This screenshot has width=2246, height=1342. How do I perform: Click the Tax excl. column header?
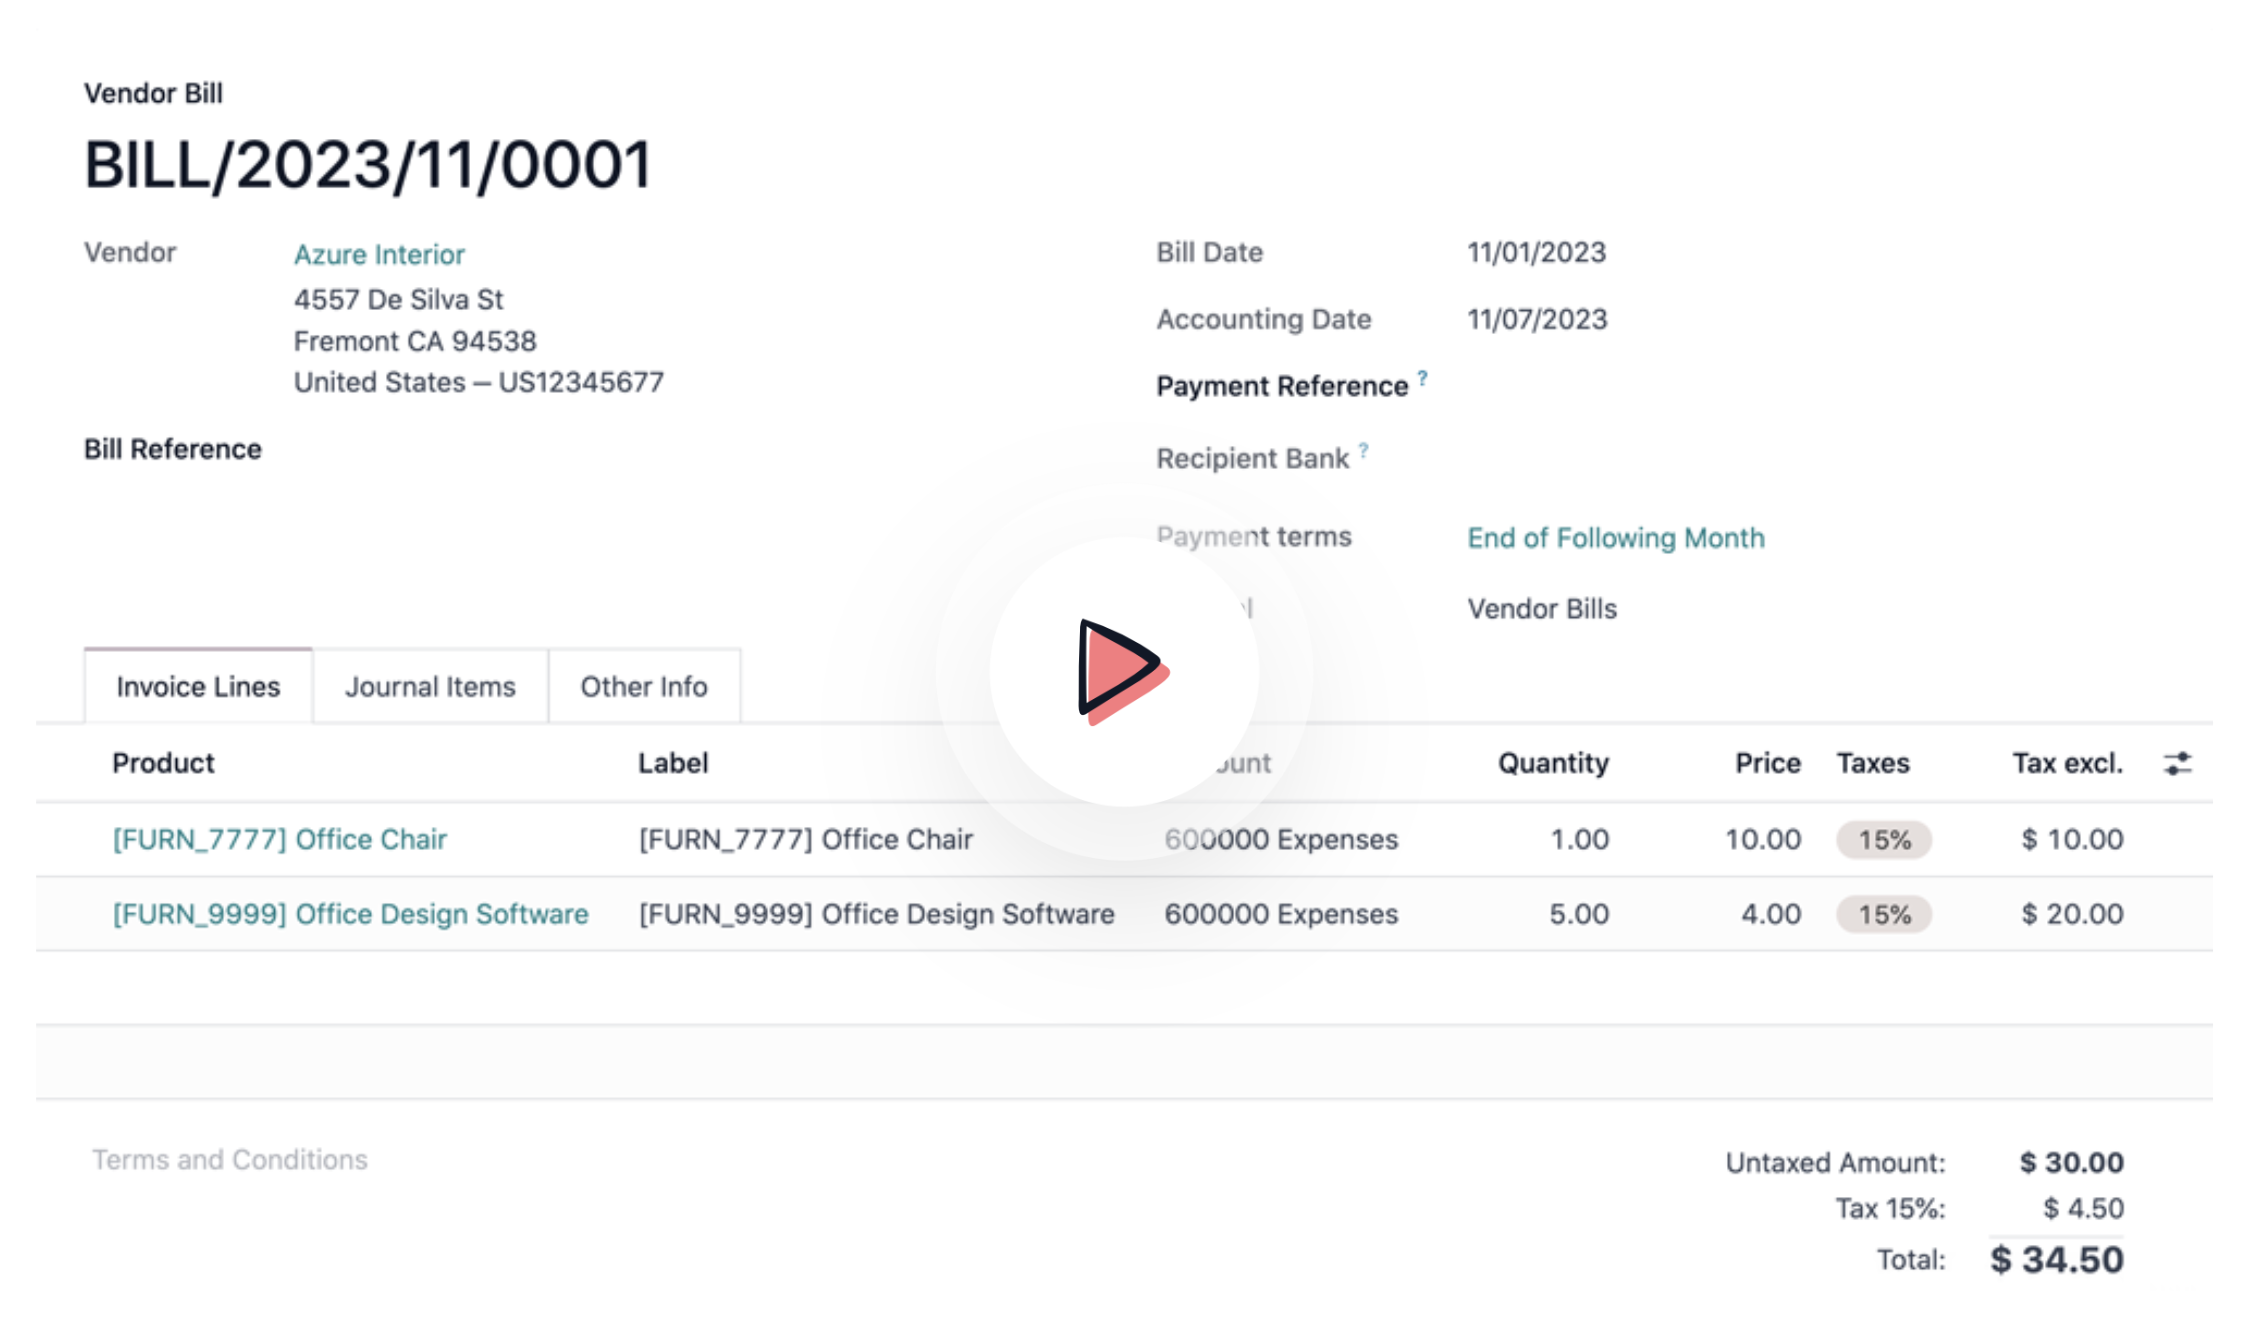pos(2067,763)
